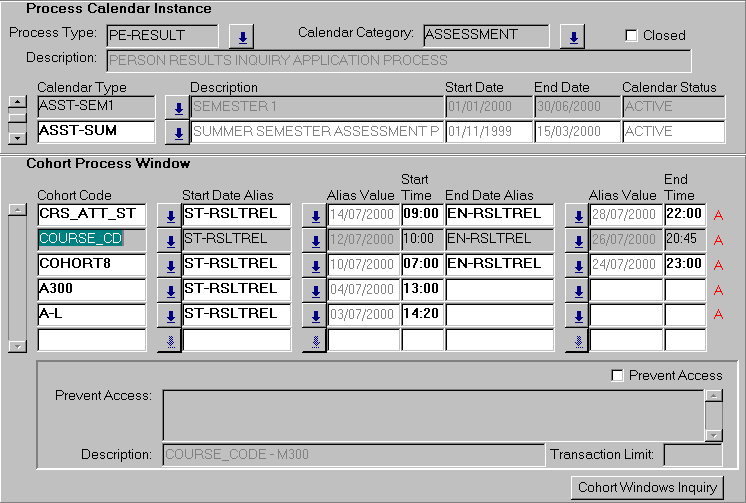Select the COURSE_CD cohort code field
Image resolution: width=746 pixels, height=503 pixels.
coord(91,239)
